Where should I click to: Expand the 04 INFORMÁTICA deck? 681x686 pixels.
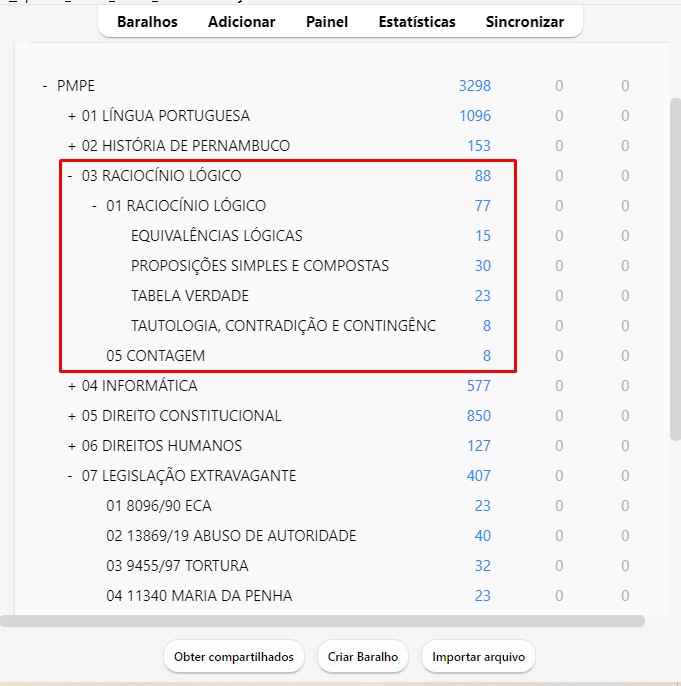point(72,386)
